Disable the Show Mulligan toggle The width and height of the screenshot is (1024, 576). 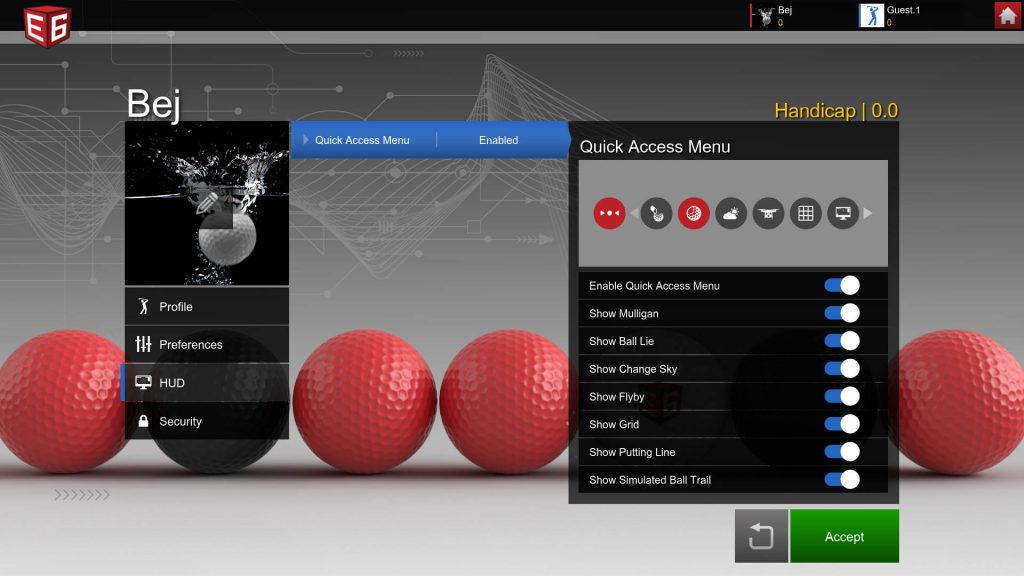click(842, 313)
